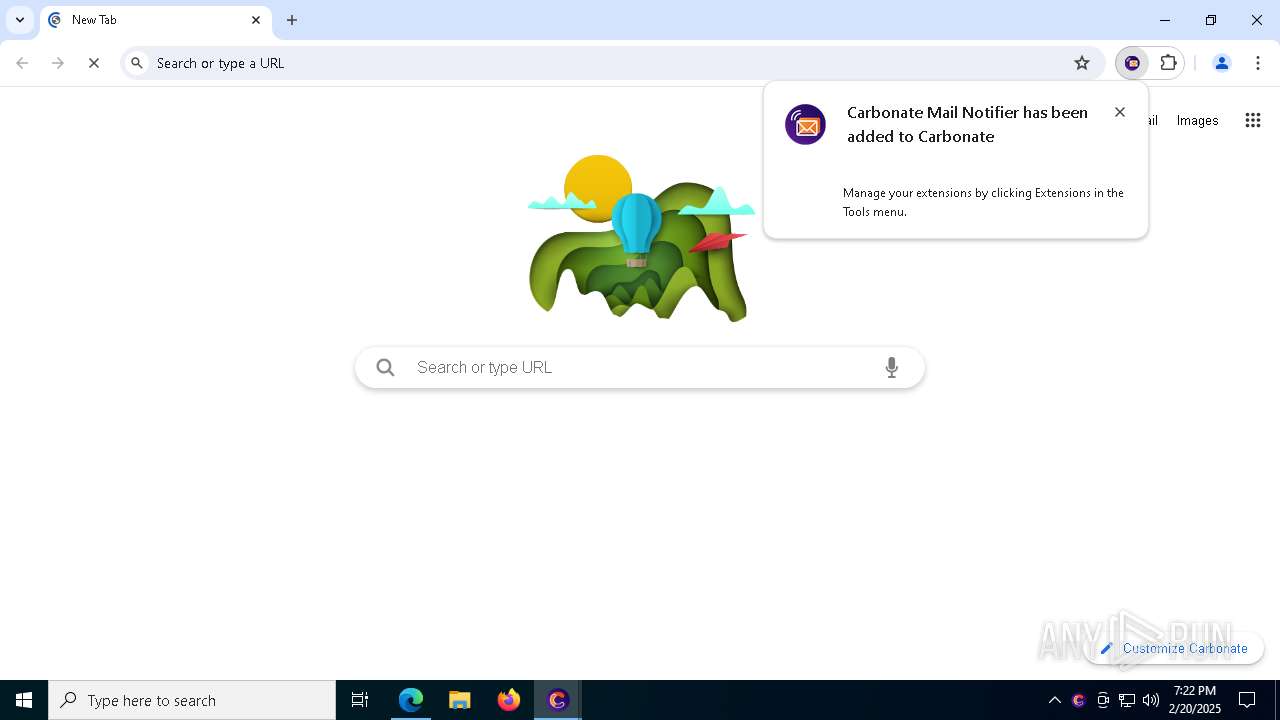Show hidden system tray icons

pyautogui.click(x=1054, y=700)
